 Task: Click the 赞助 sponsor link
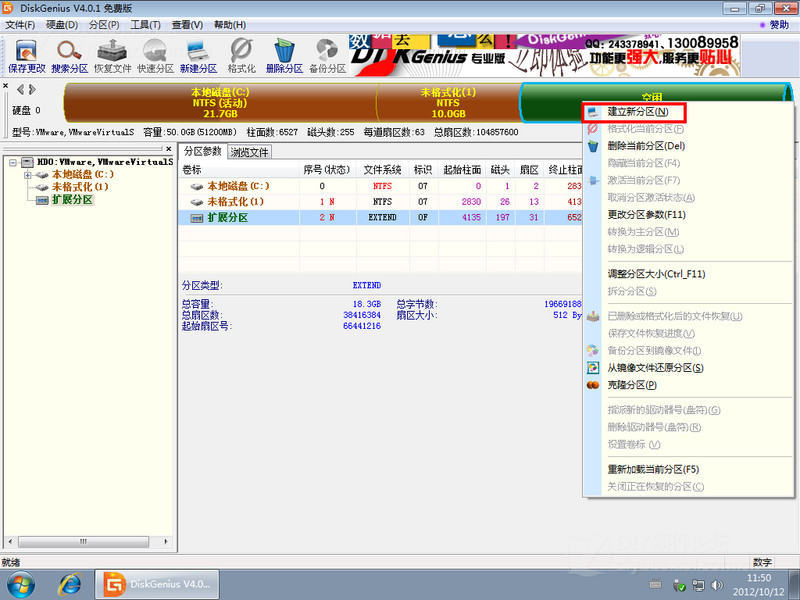click(778, 24)
